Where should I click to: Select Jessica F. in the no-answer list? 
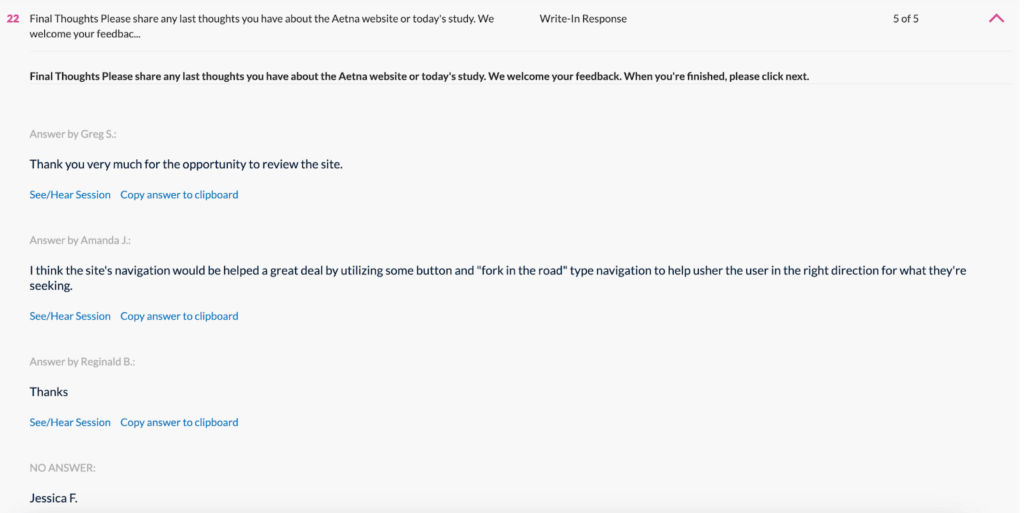(x=53, y=497)
